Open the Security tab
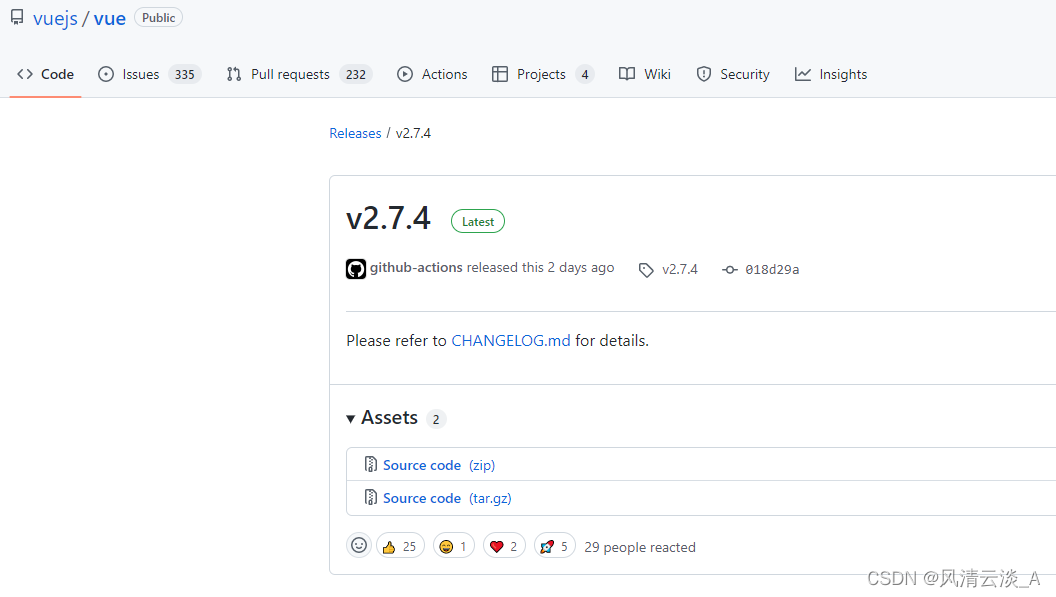Viewport: 1056px width, 597px height. (x=733, y=74)
